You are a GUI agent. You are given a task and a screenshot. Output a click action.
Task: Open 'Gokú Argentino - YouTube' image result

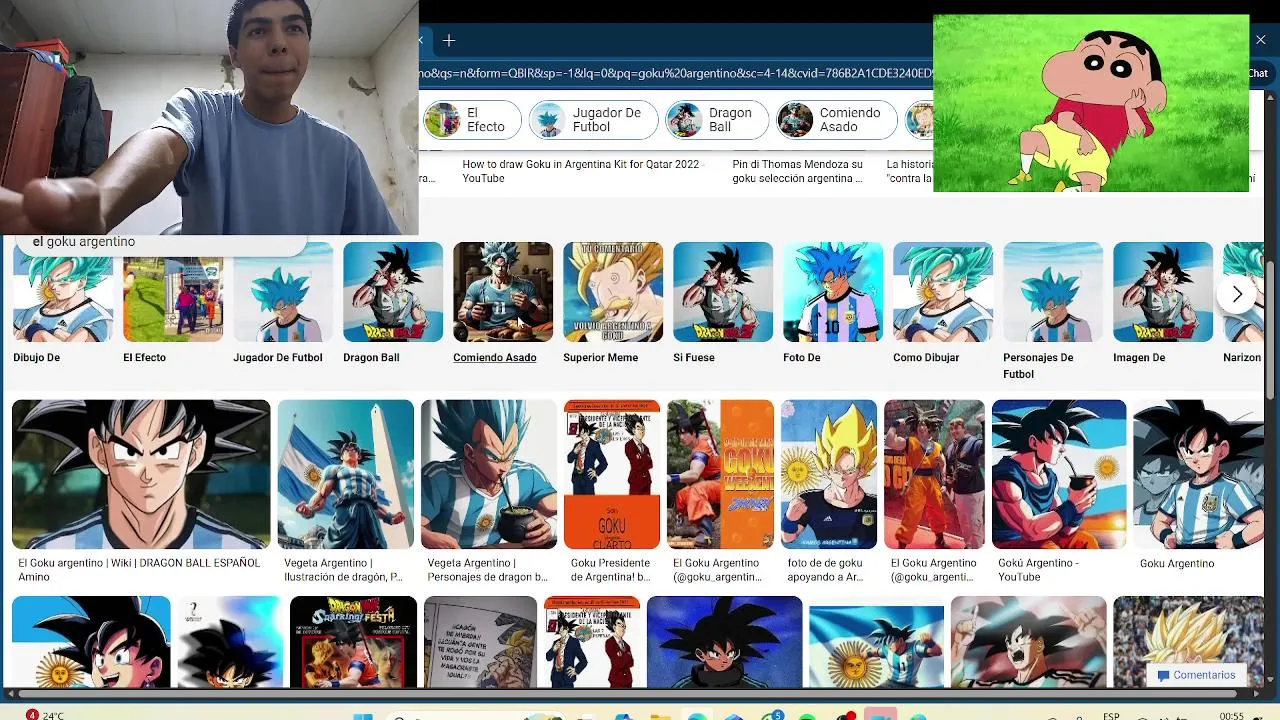click(1059, 474)
